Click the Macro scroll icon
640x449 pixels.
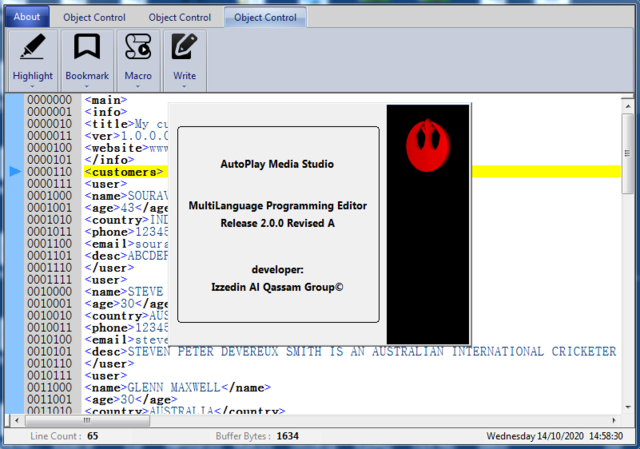pos(138,47)
